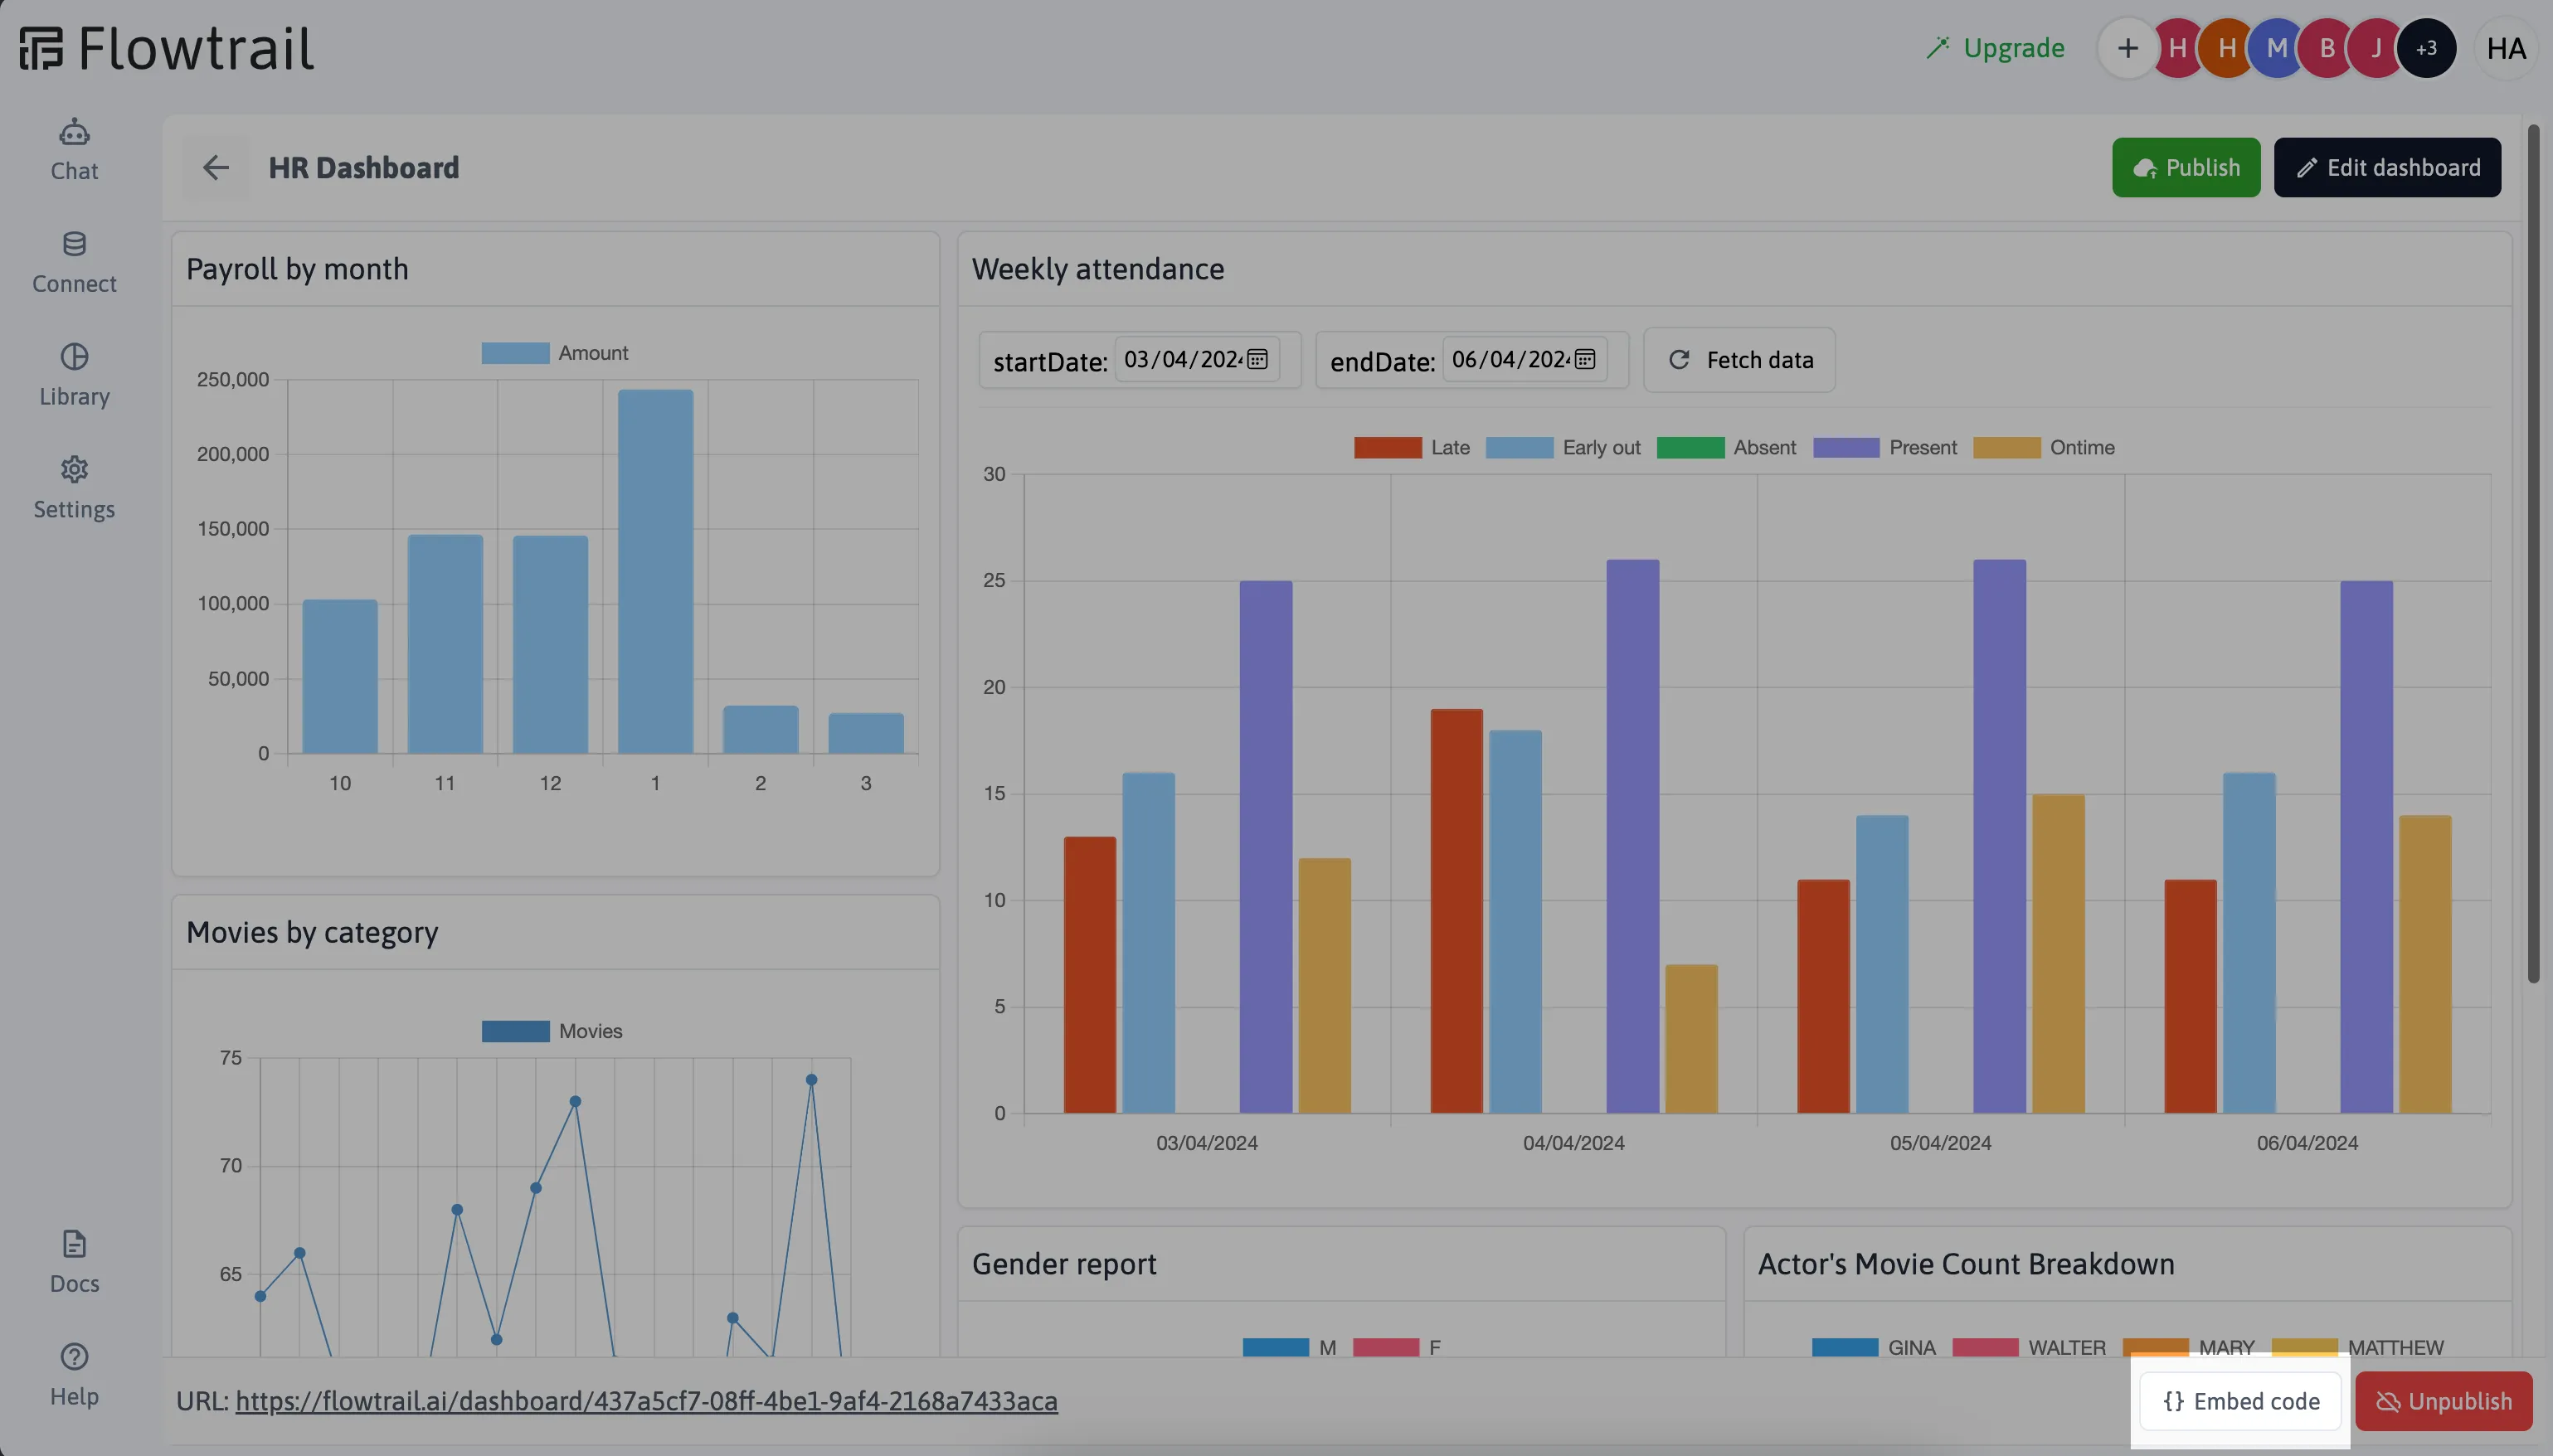Click Fetch data for weekly attendance
The height and width of the screenshot is (1456, 2553).
(1739, 360)
